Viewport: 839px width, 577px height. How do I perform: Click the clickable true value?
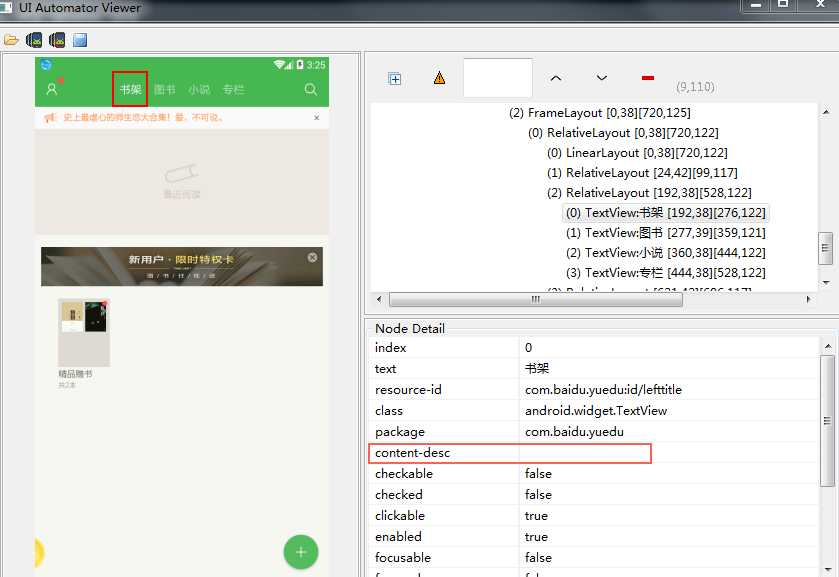coord(536,515)
